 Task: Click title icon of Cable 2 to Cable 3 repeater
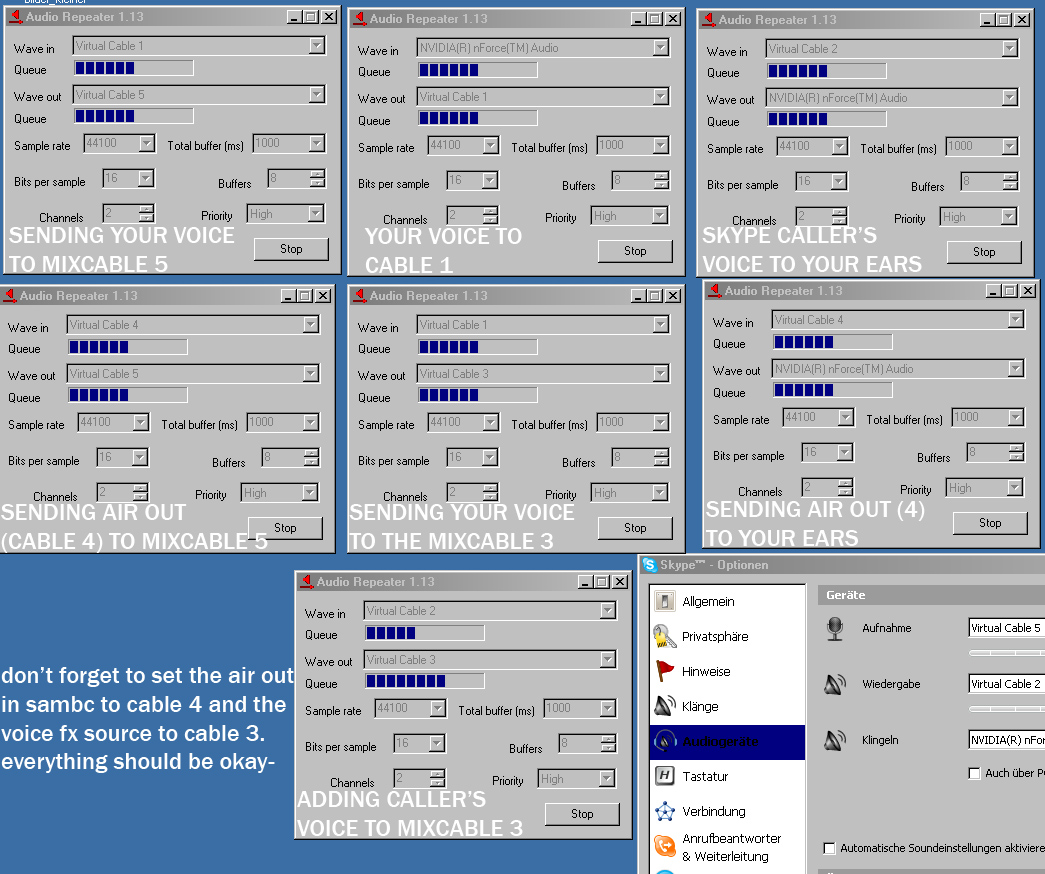click(307, 581)
